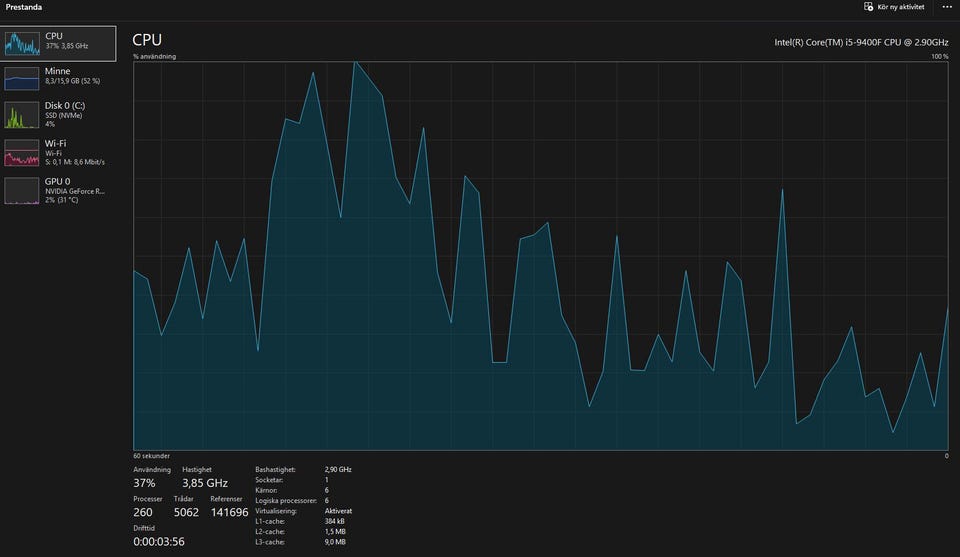Click the pink Wi-Fi throughput thumbnail

tap(23, 152)
